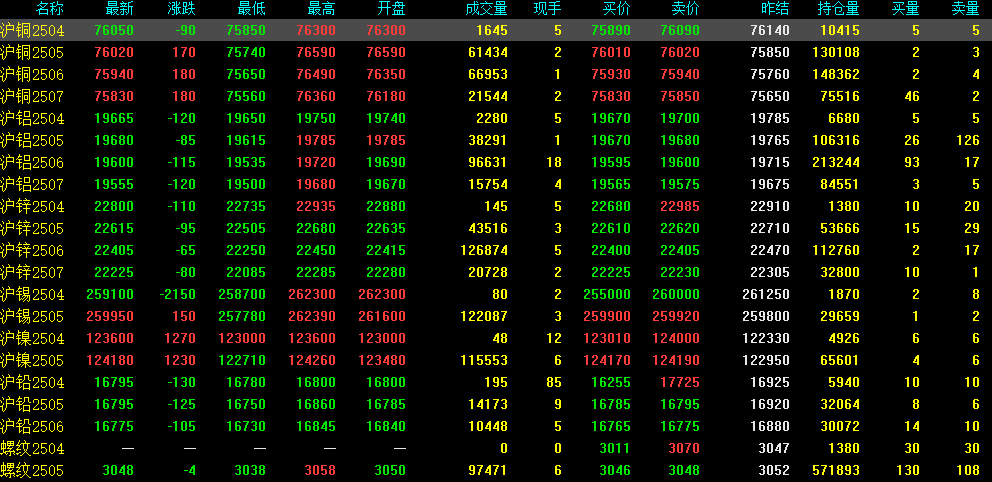Click previous settle 261250 of 沪锡2504

(766, 295)
